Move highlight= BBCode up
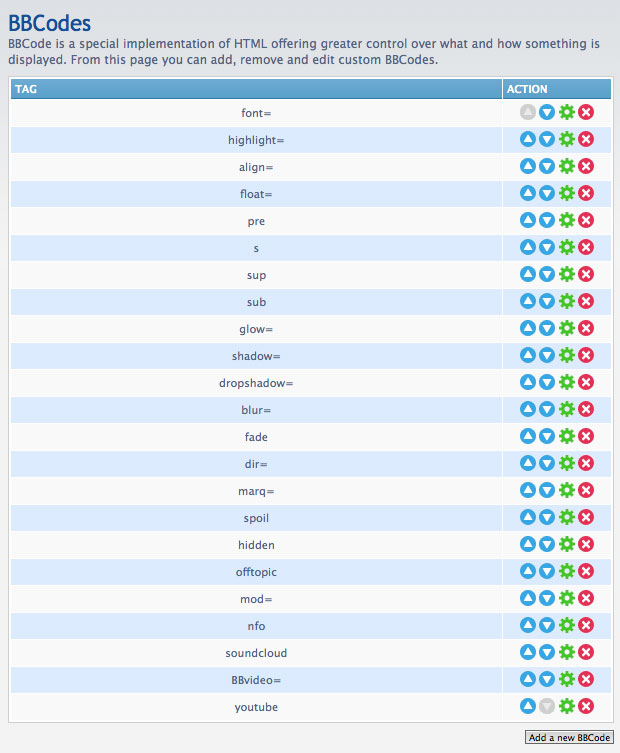The height and width of the screenshot is (753, 620). click(527, 139)
